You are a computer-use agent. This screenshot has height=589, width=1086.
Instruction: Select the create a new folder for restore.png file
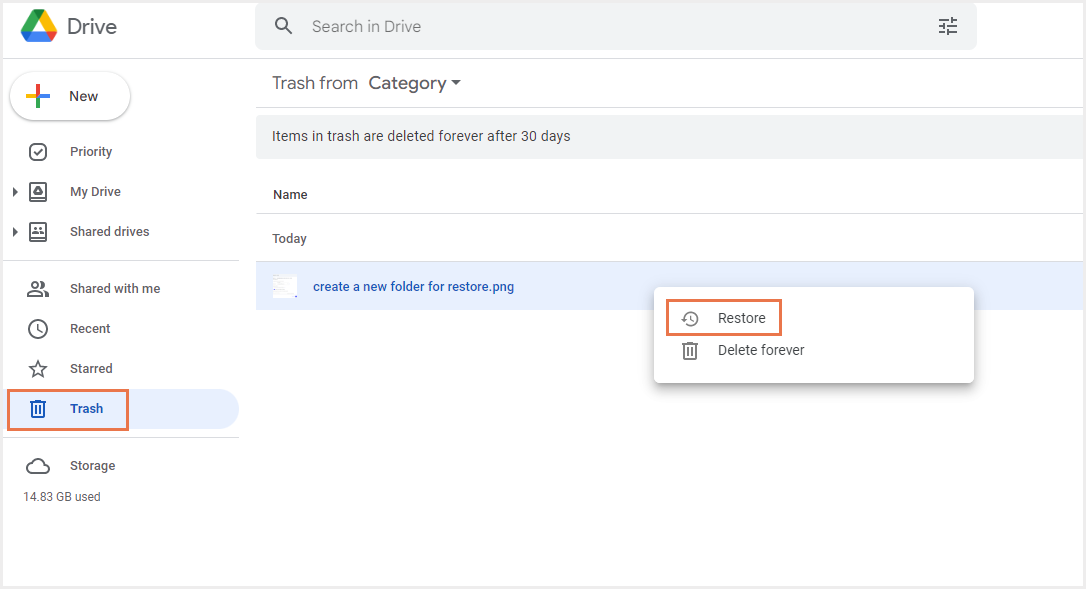(x=413, y=287)
